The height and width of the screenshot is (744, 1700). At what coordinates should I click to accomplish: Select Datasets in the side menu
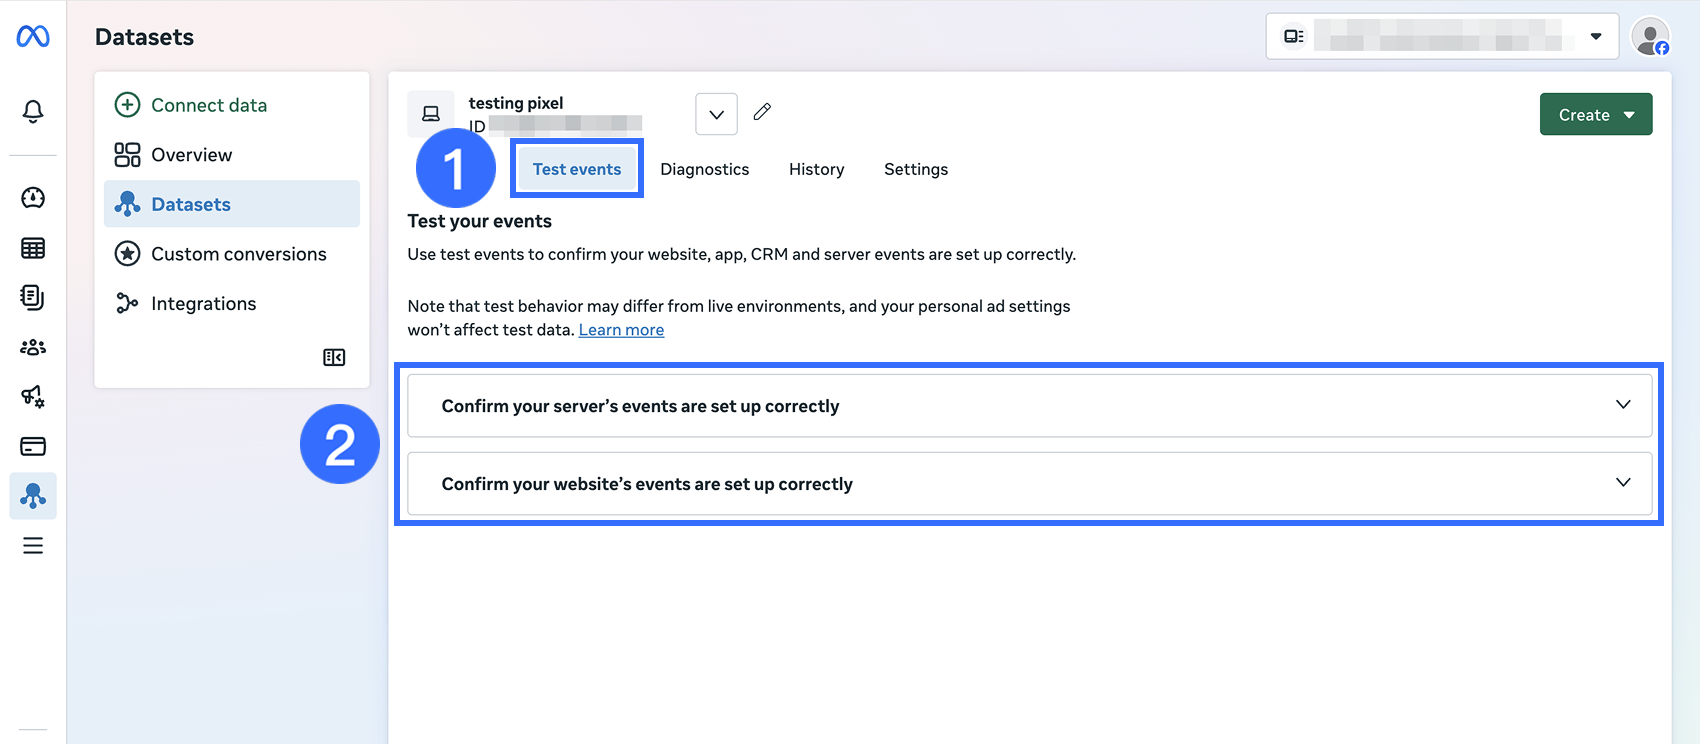(x=232, y=204)
